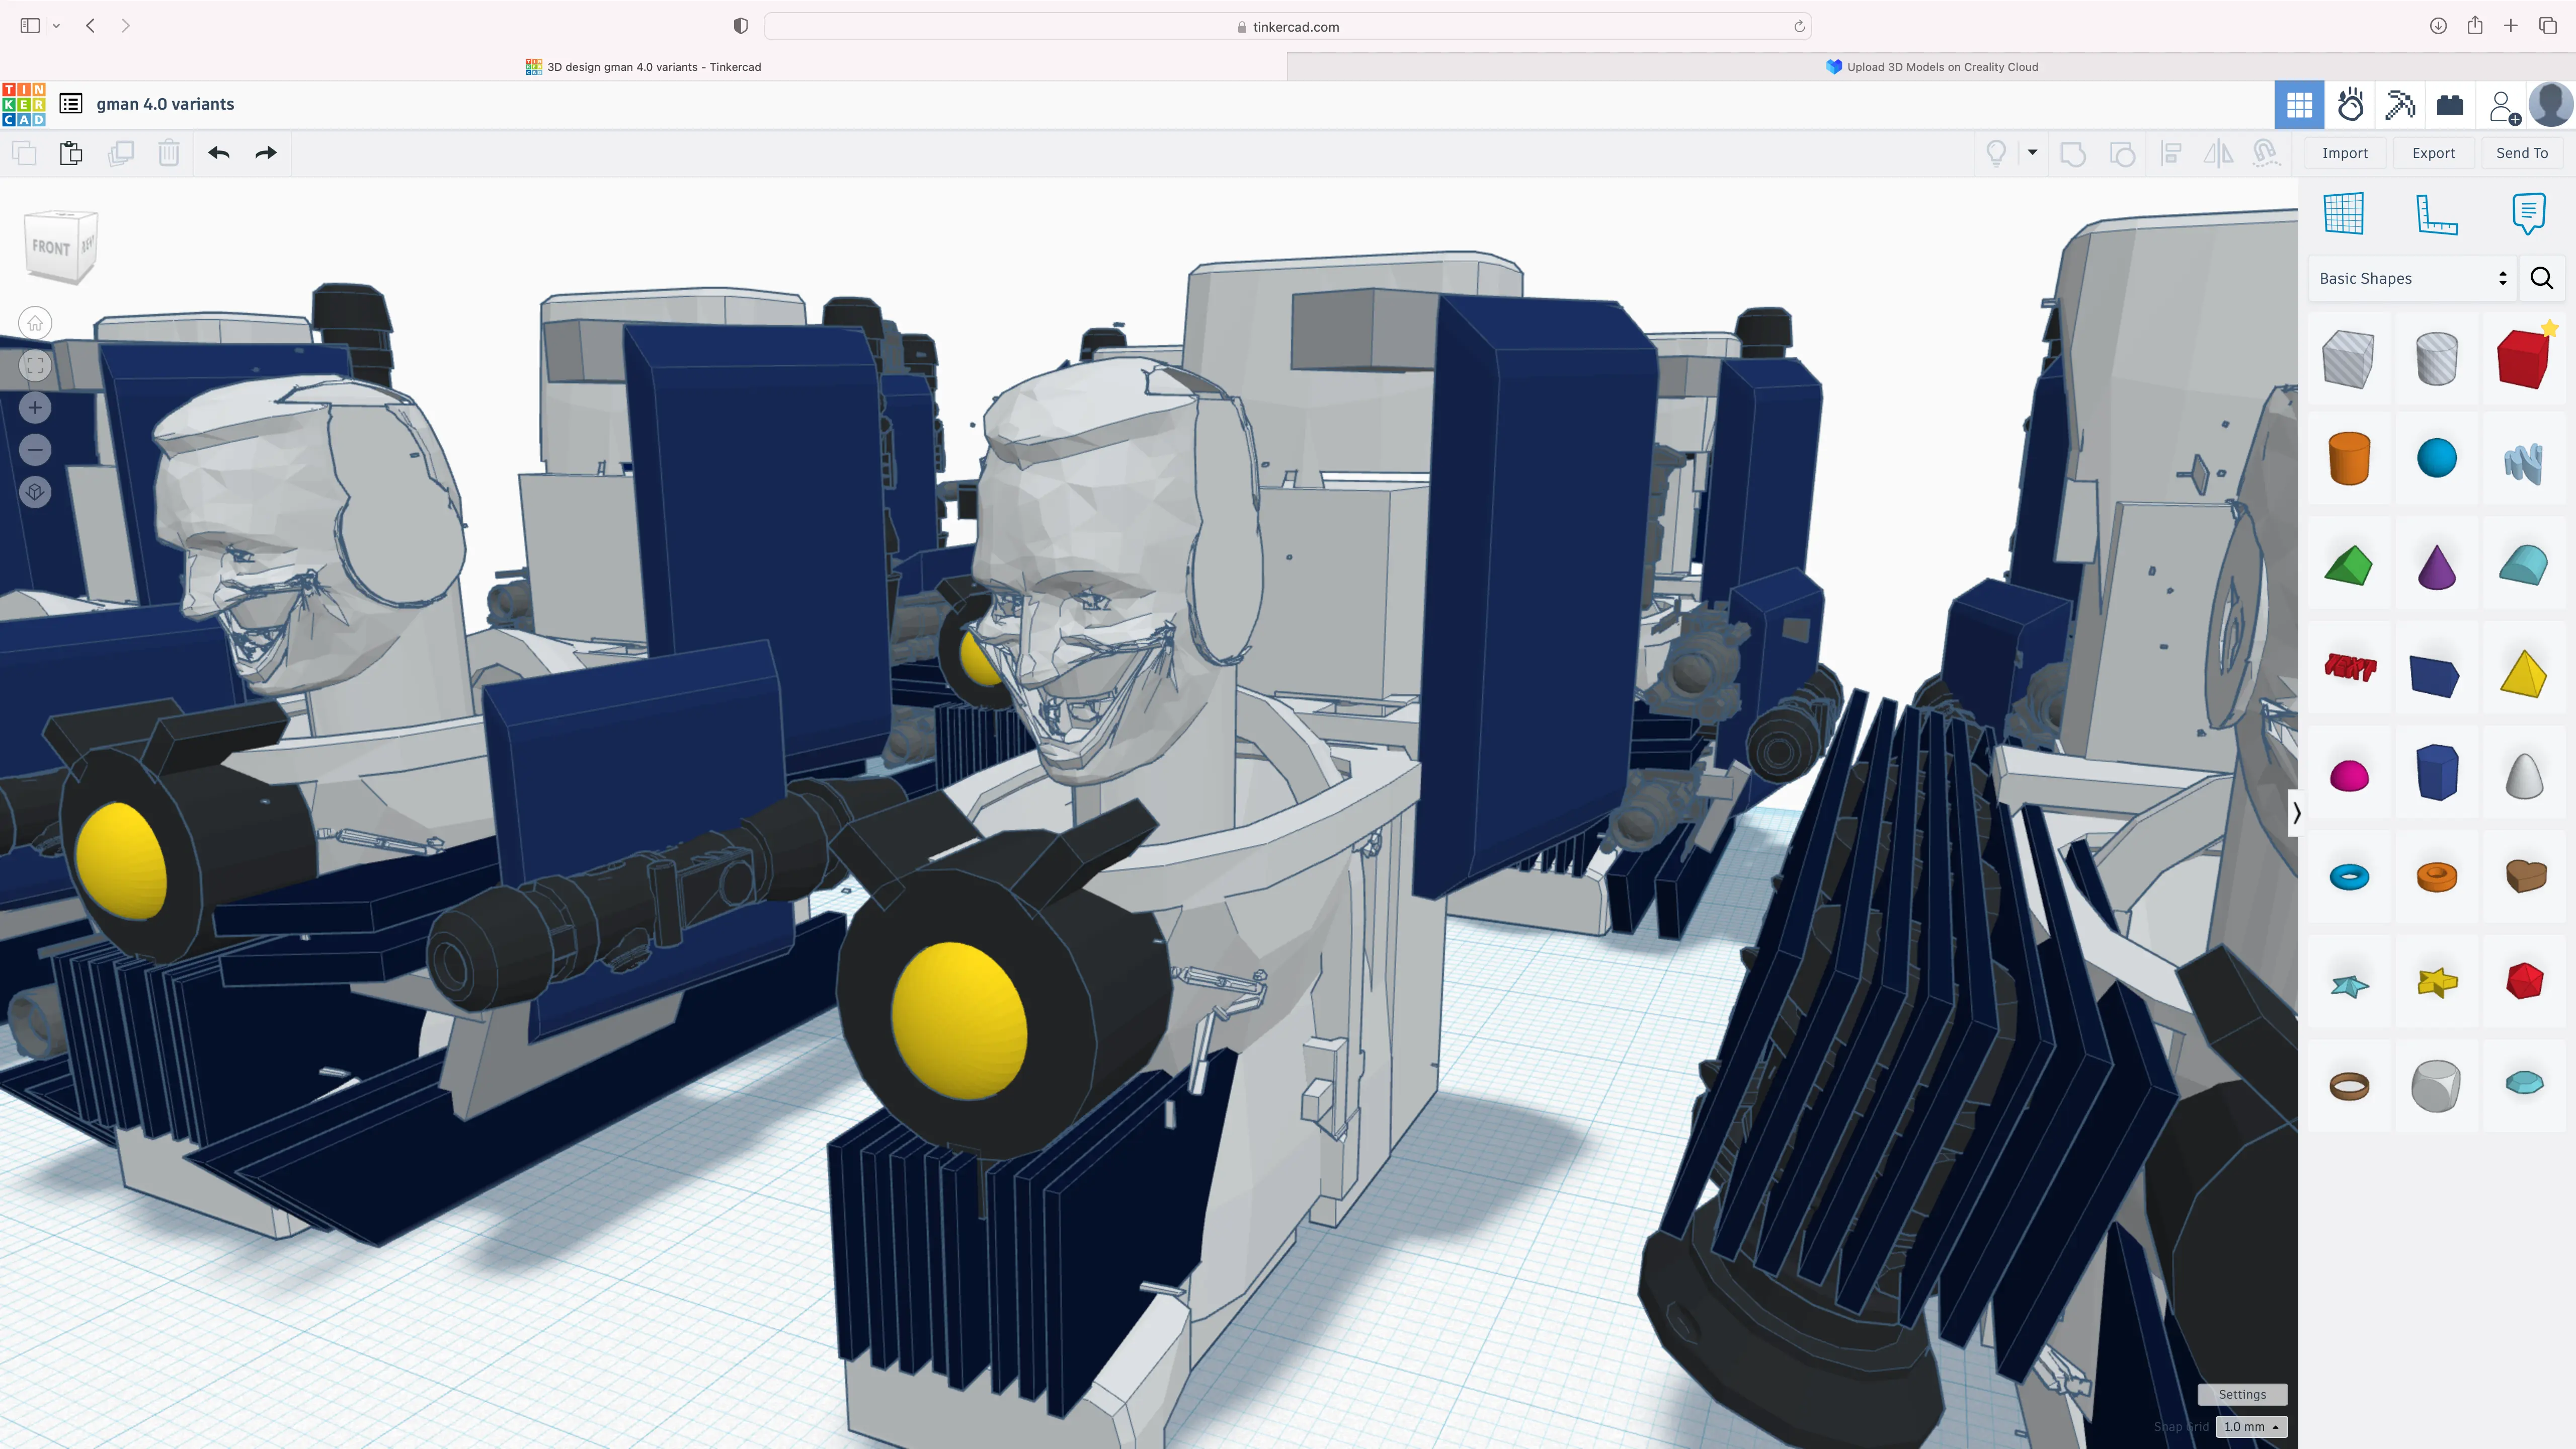The height and width of the screenshot is (1449, 2576).
Task: Select the brown Ring shape
Action: pos(2349,1085)
